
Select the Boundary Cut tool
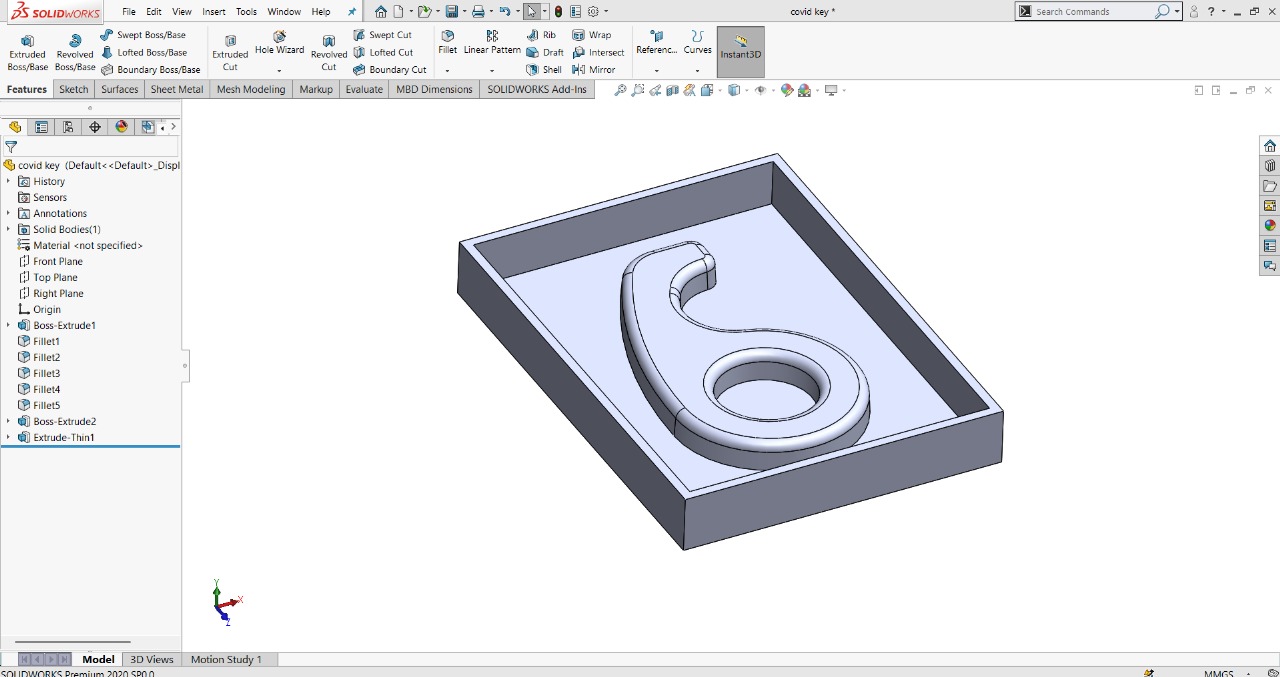click(x=390, y=70)
